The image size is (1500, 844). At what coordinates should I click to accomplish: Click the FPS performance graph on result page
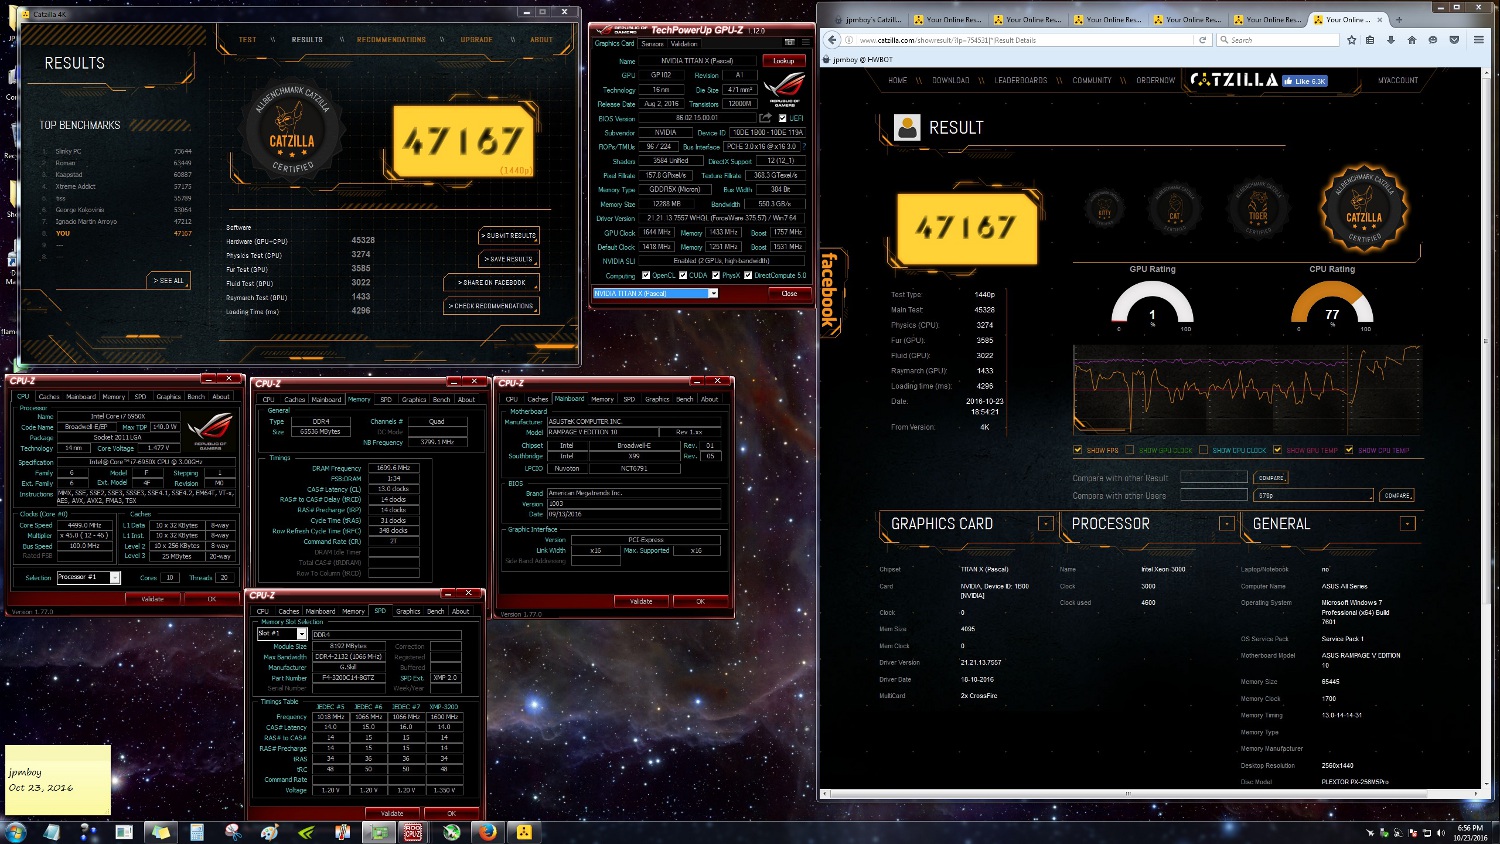click(1246, 391)
